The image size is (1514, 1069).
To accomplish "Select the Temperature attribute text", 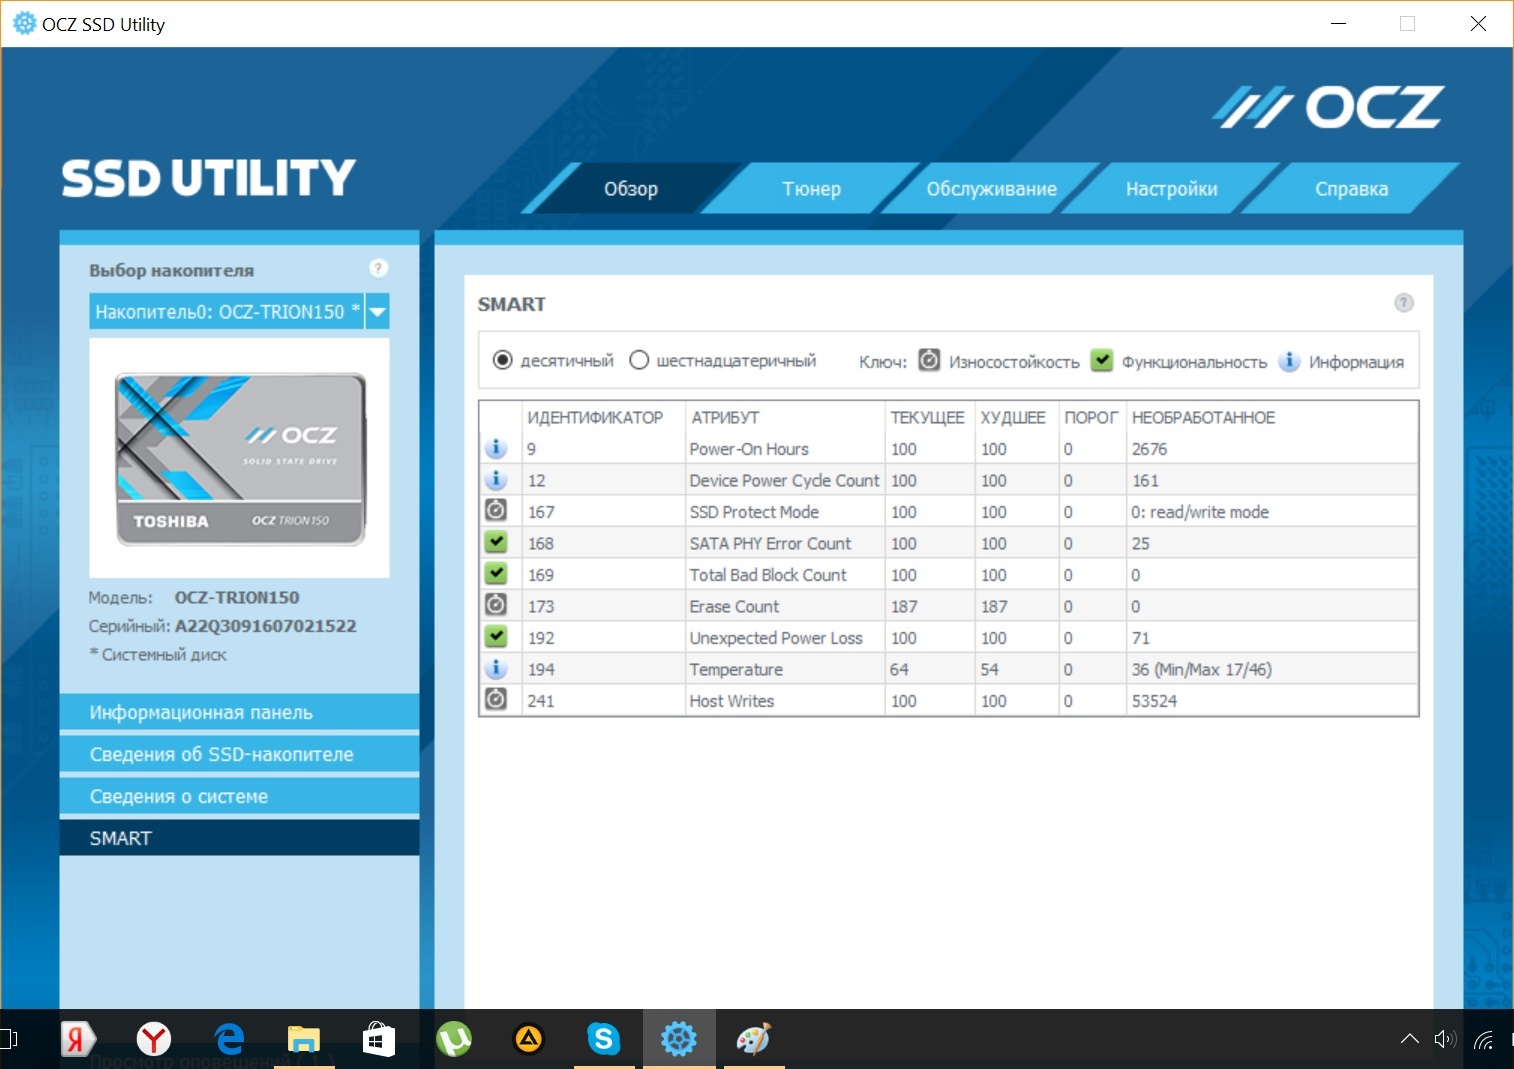I will coord(736,669).
